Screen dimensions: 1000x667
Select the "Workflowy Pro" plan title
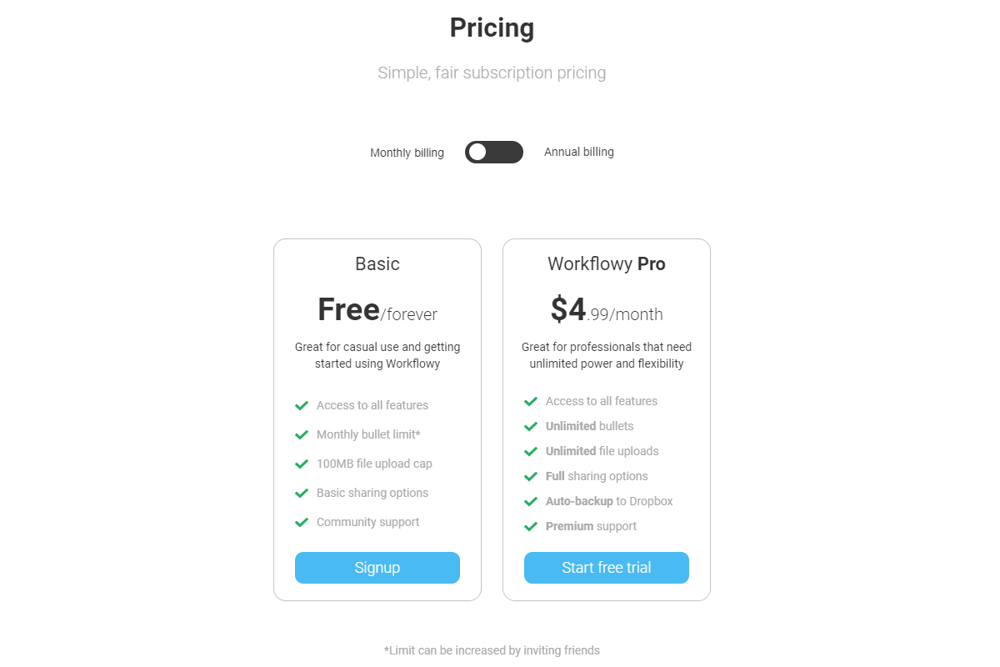point(606,264)
